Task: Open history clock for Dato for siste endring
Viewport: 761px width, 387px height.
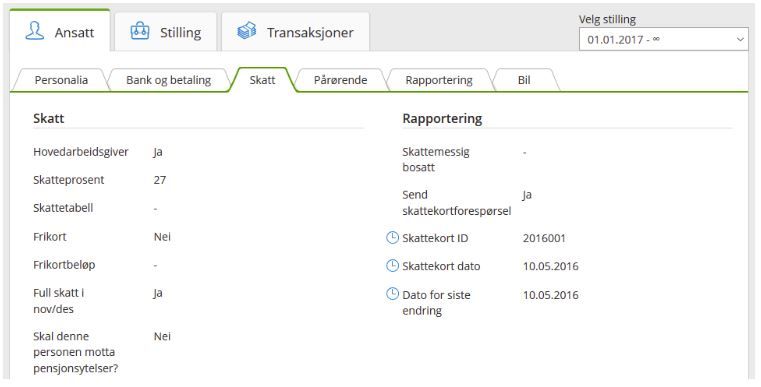Action: coord(392,294)
